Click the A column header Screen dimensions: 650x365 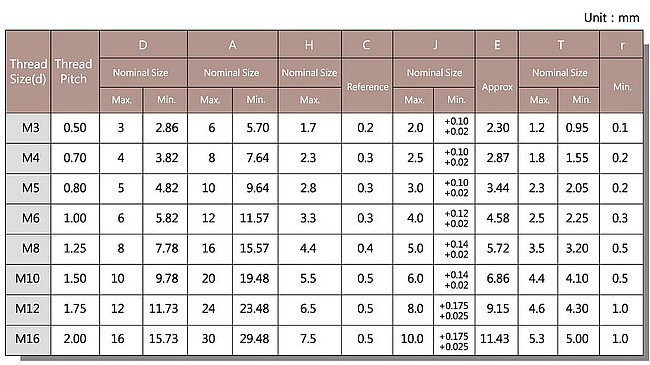point(233,44)
